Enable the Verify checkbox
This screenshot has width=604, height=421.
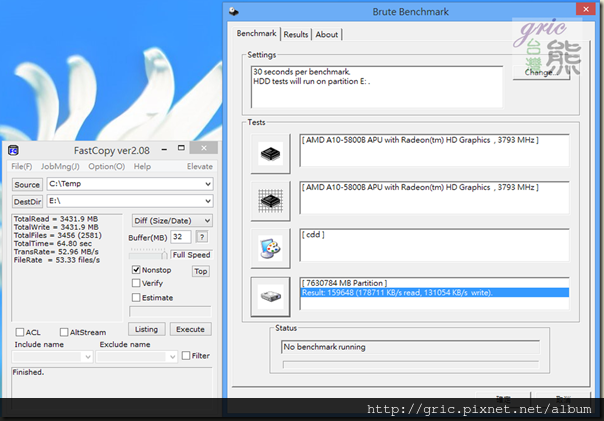(136, 283)
